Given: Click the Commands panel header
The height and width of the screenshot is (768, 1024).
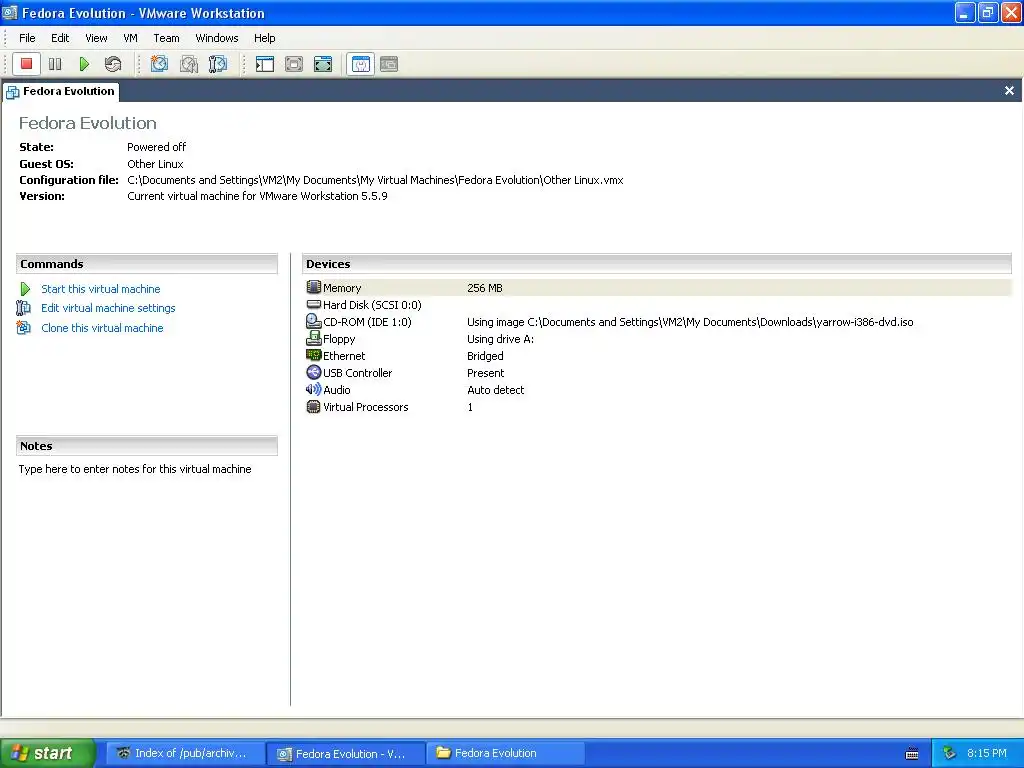Looking at the screenshot, I should (147, 264).
